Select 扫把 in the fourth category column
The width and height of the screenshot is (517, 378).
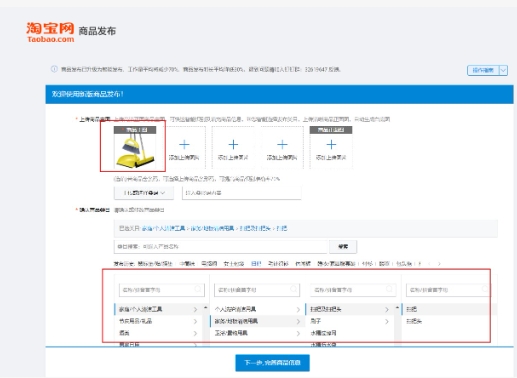click(x=449, y=309)
